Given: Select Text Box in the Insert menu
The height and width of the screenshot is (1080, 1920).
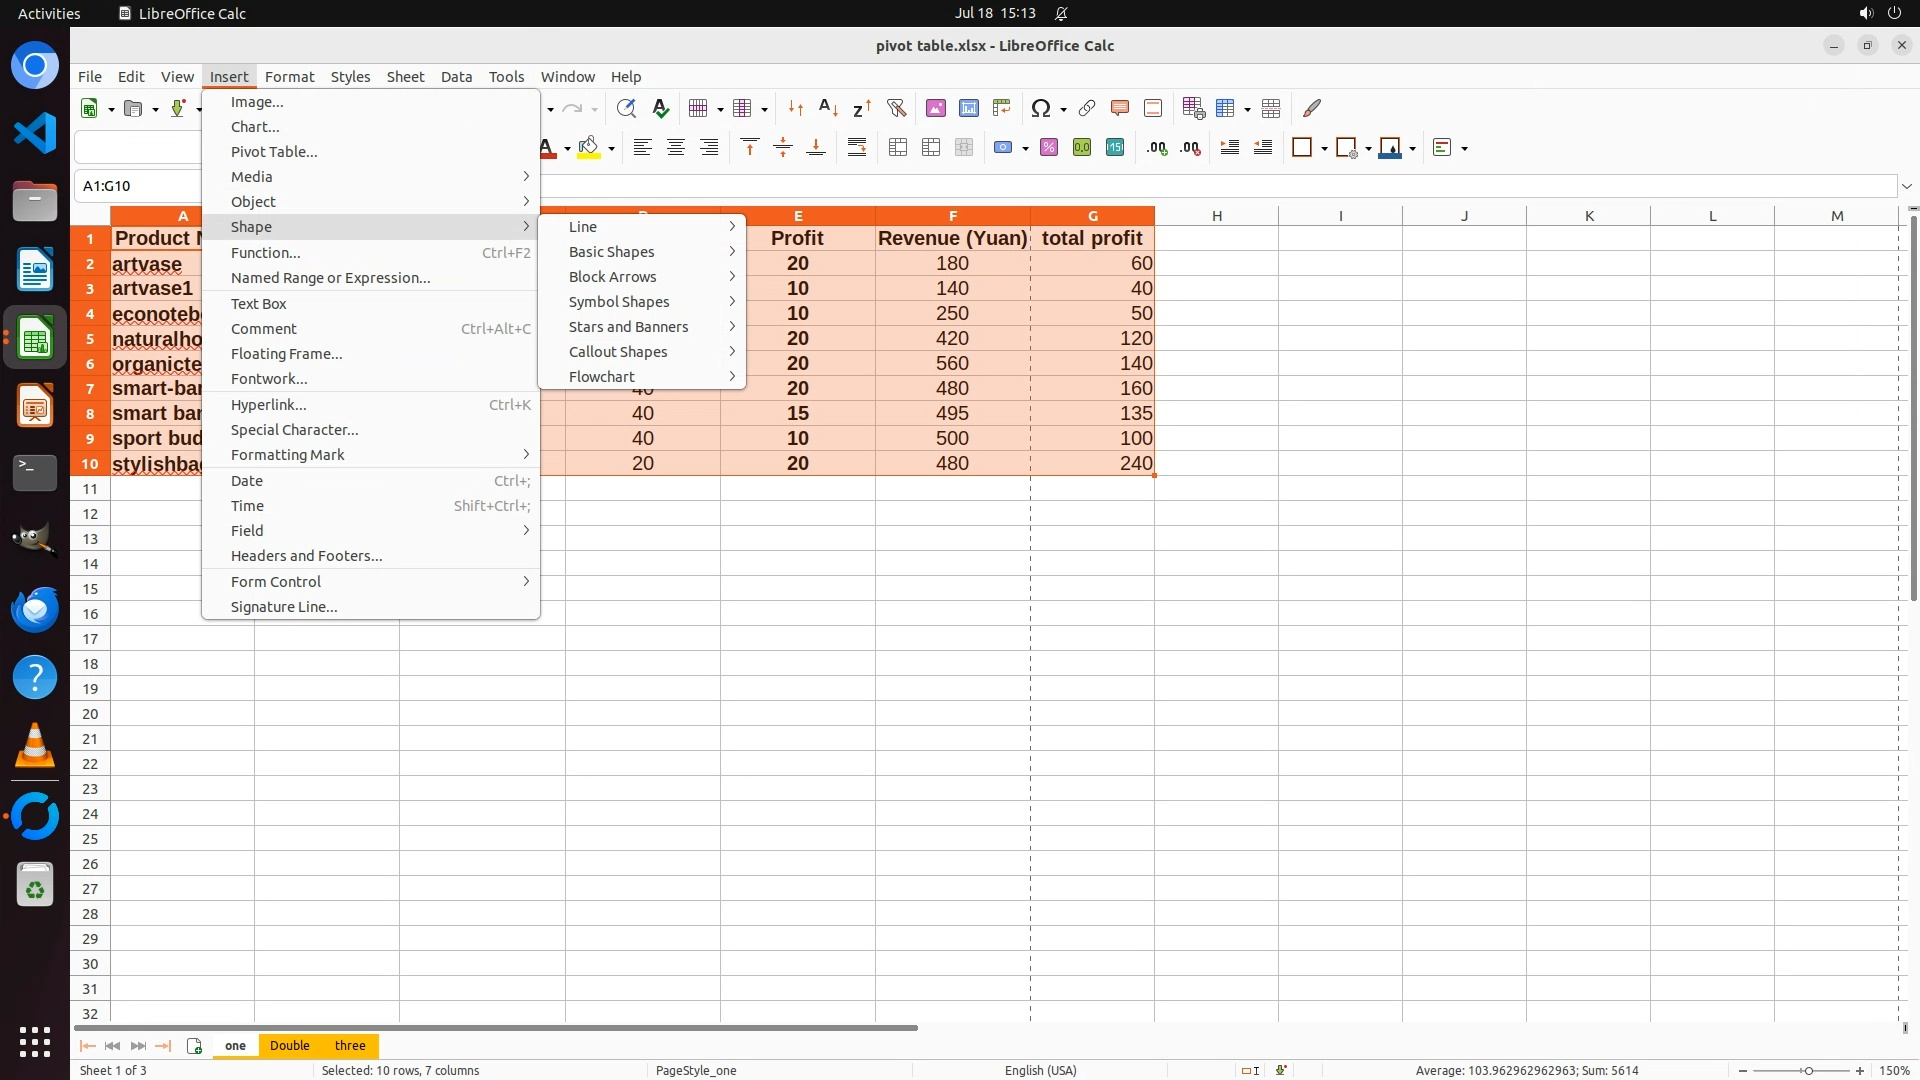Looking at the screenshot, I should point(259,304).
